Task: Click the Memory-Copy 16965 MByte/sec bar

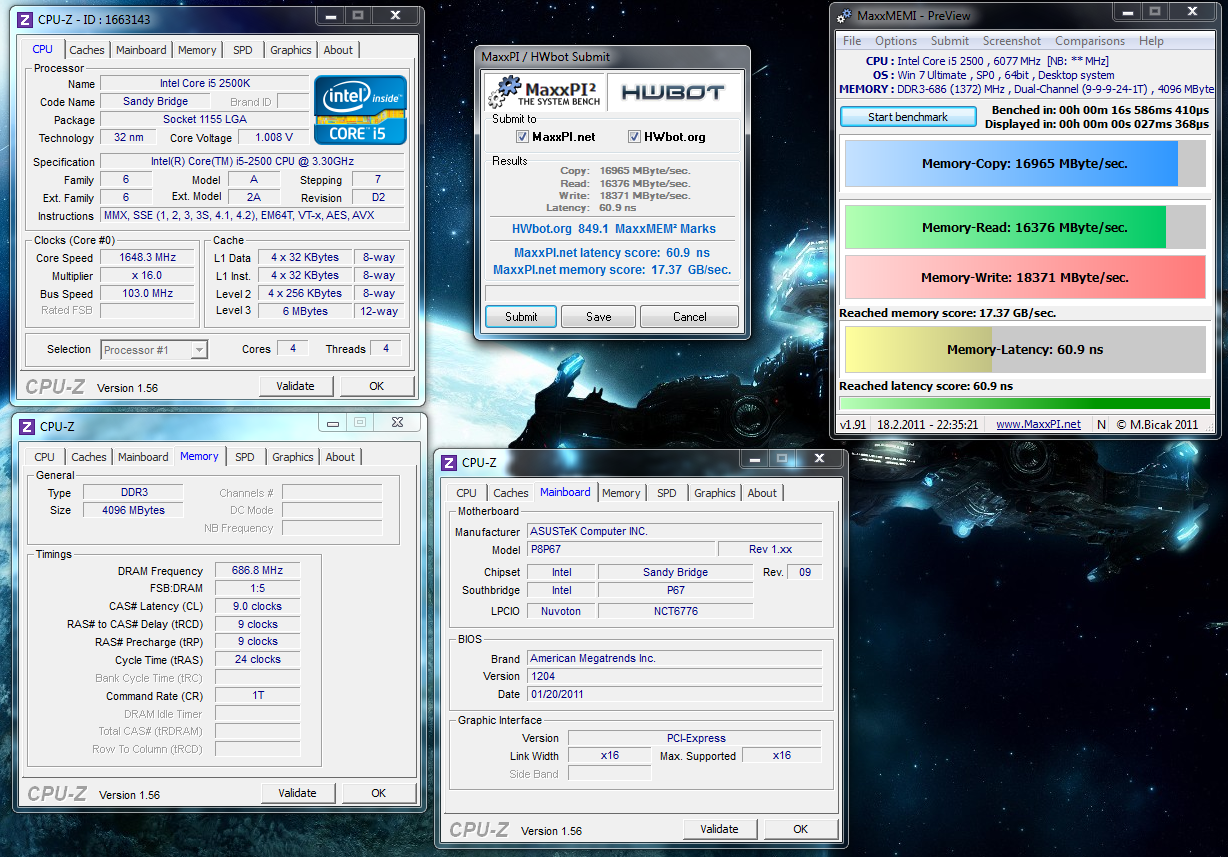Action: click(x=1025, y=163)
